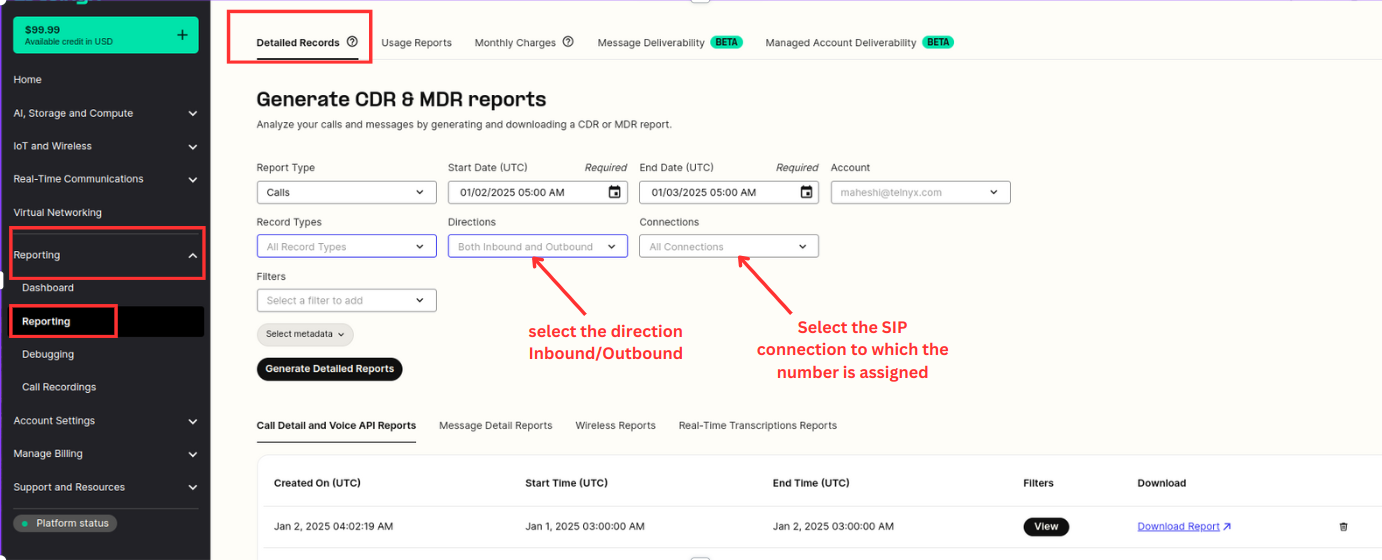Open the All Connections dropdown
This screenshot has height=560, width=1382.
click(x=729, y=246)
